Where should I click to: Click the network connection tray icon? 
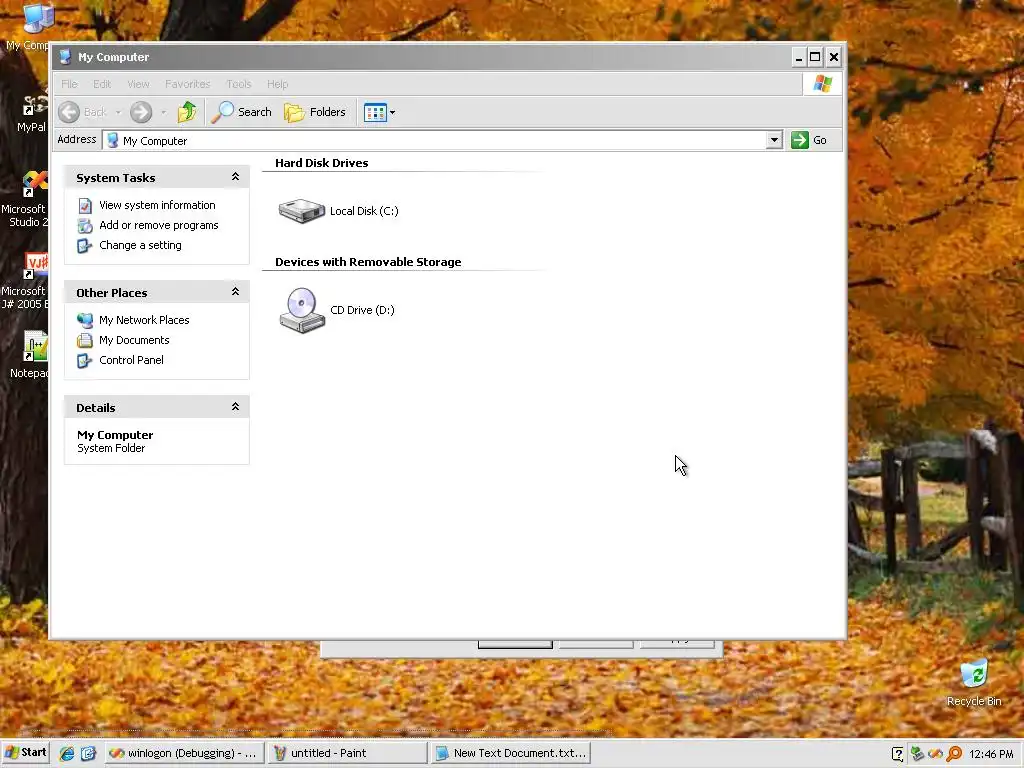pos(917,754)
